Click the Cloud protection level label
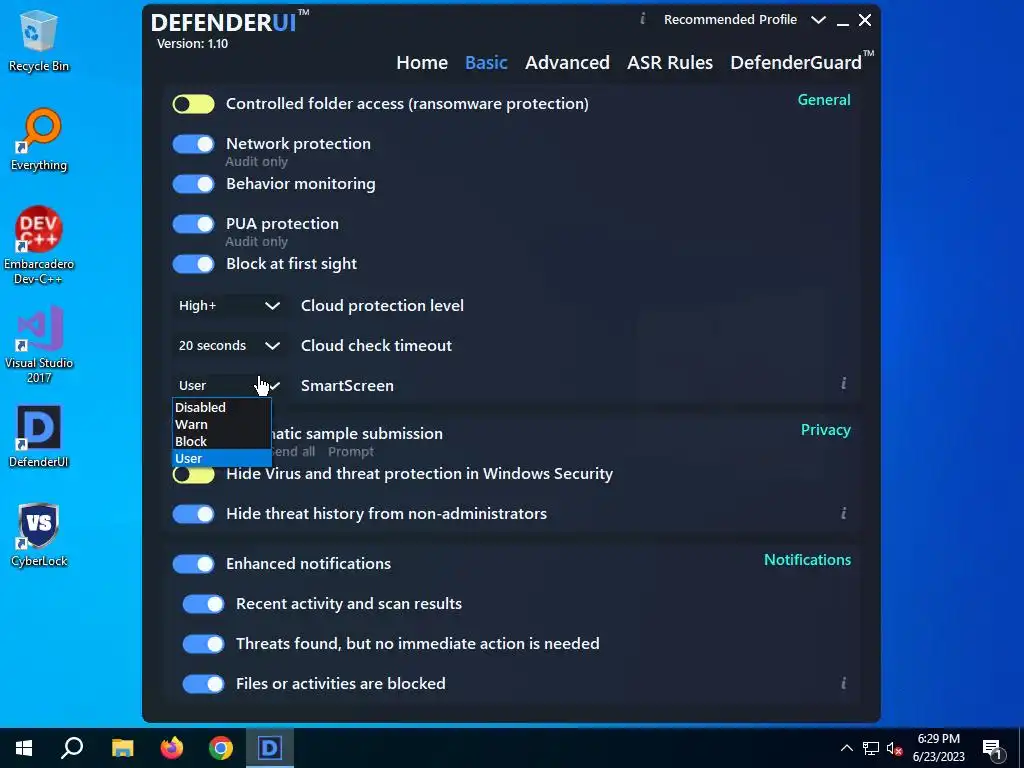Image resolution: width=1024 pixels, height=768 pixels. point(382,306)
